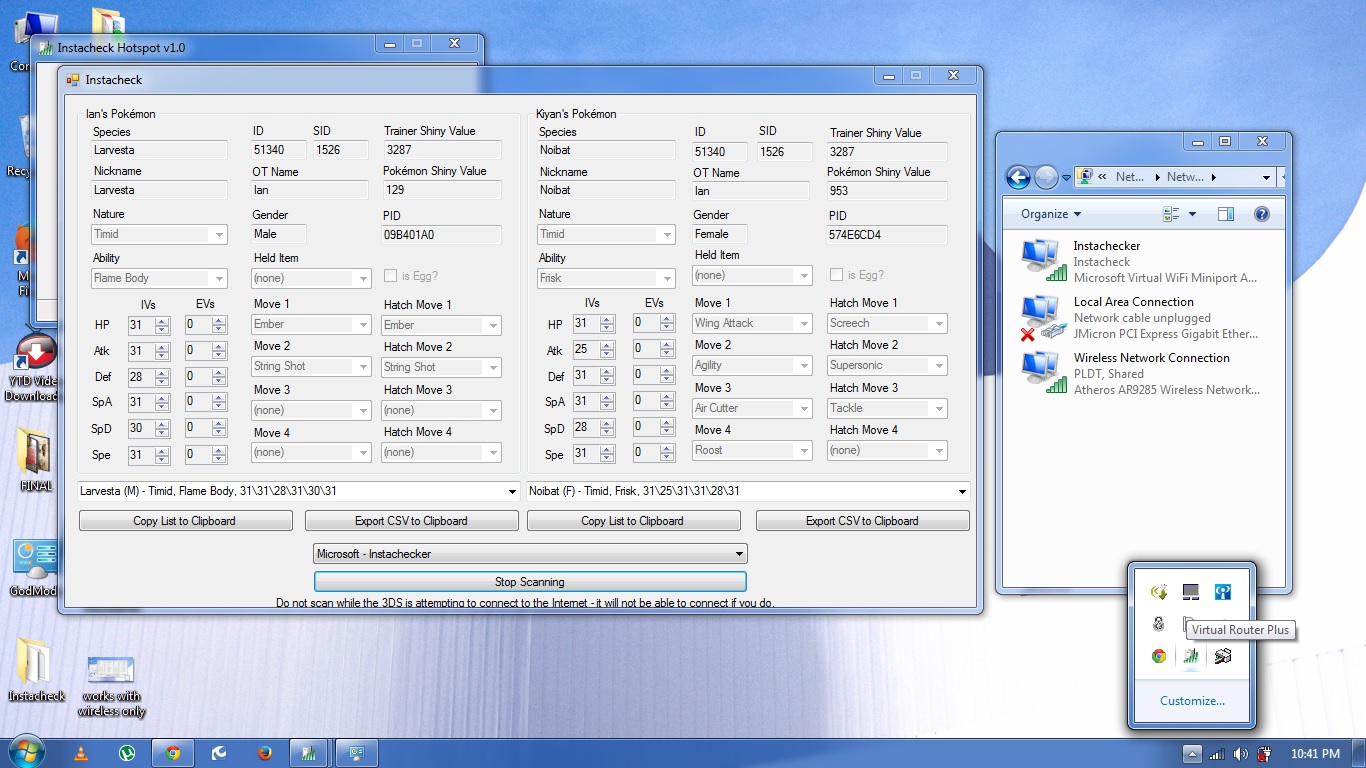Viewport: 1366px width, 768px height.
Task: Open the Supersonic Hatch Move 2 dropdown
Action: (938, 366)
